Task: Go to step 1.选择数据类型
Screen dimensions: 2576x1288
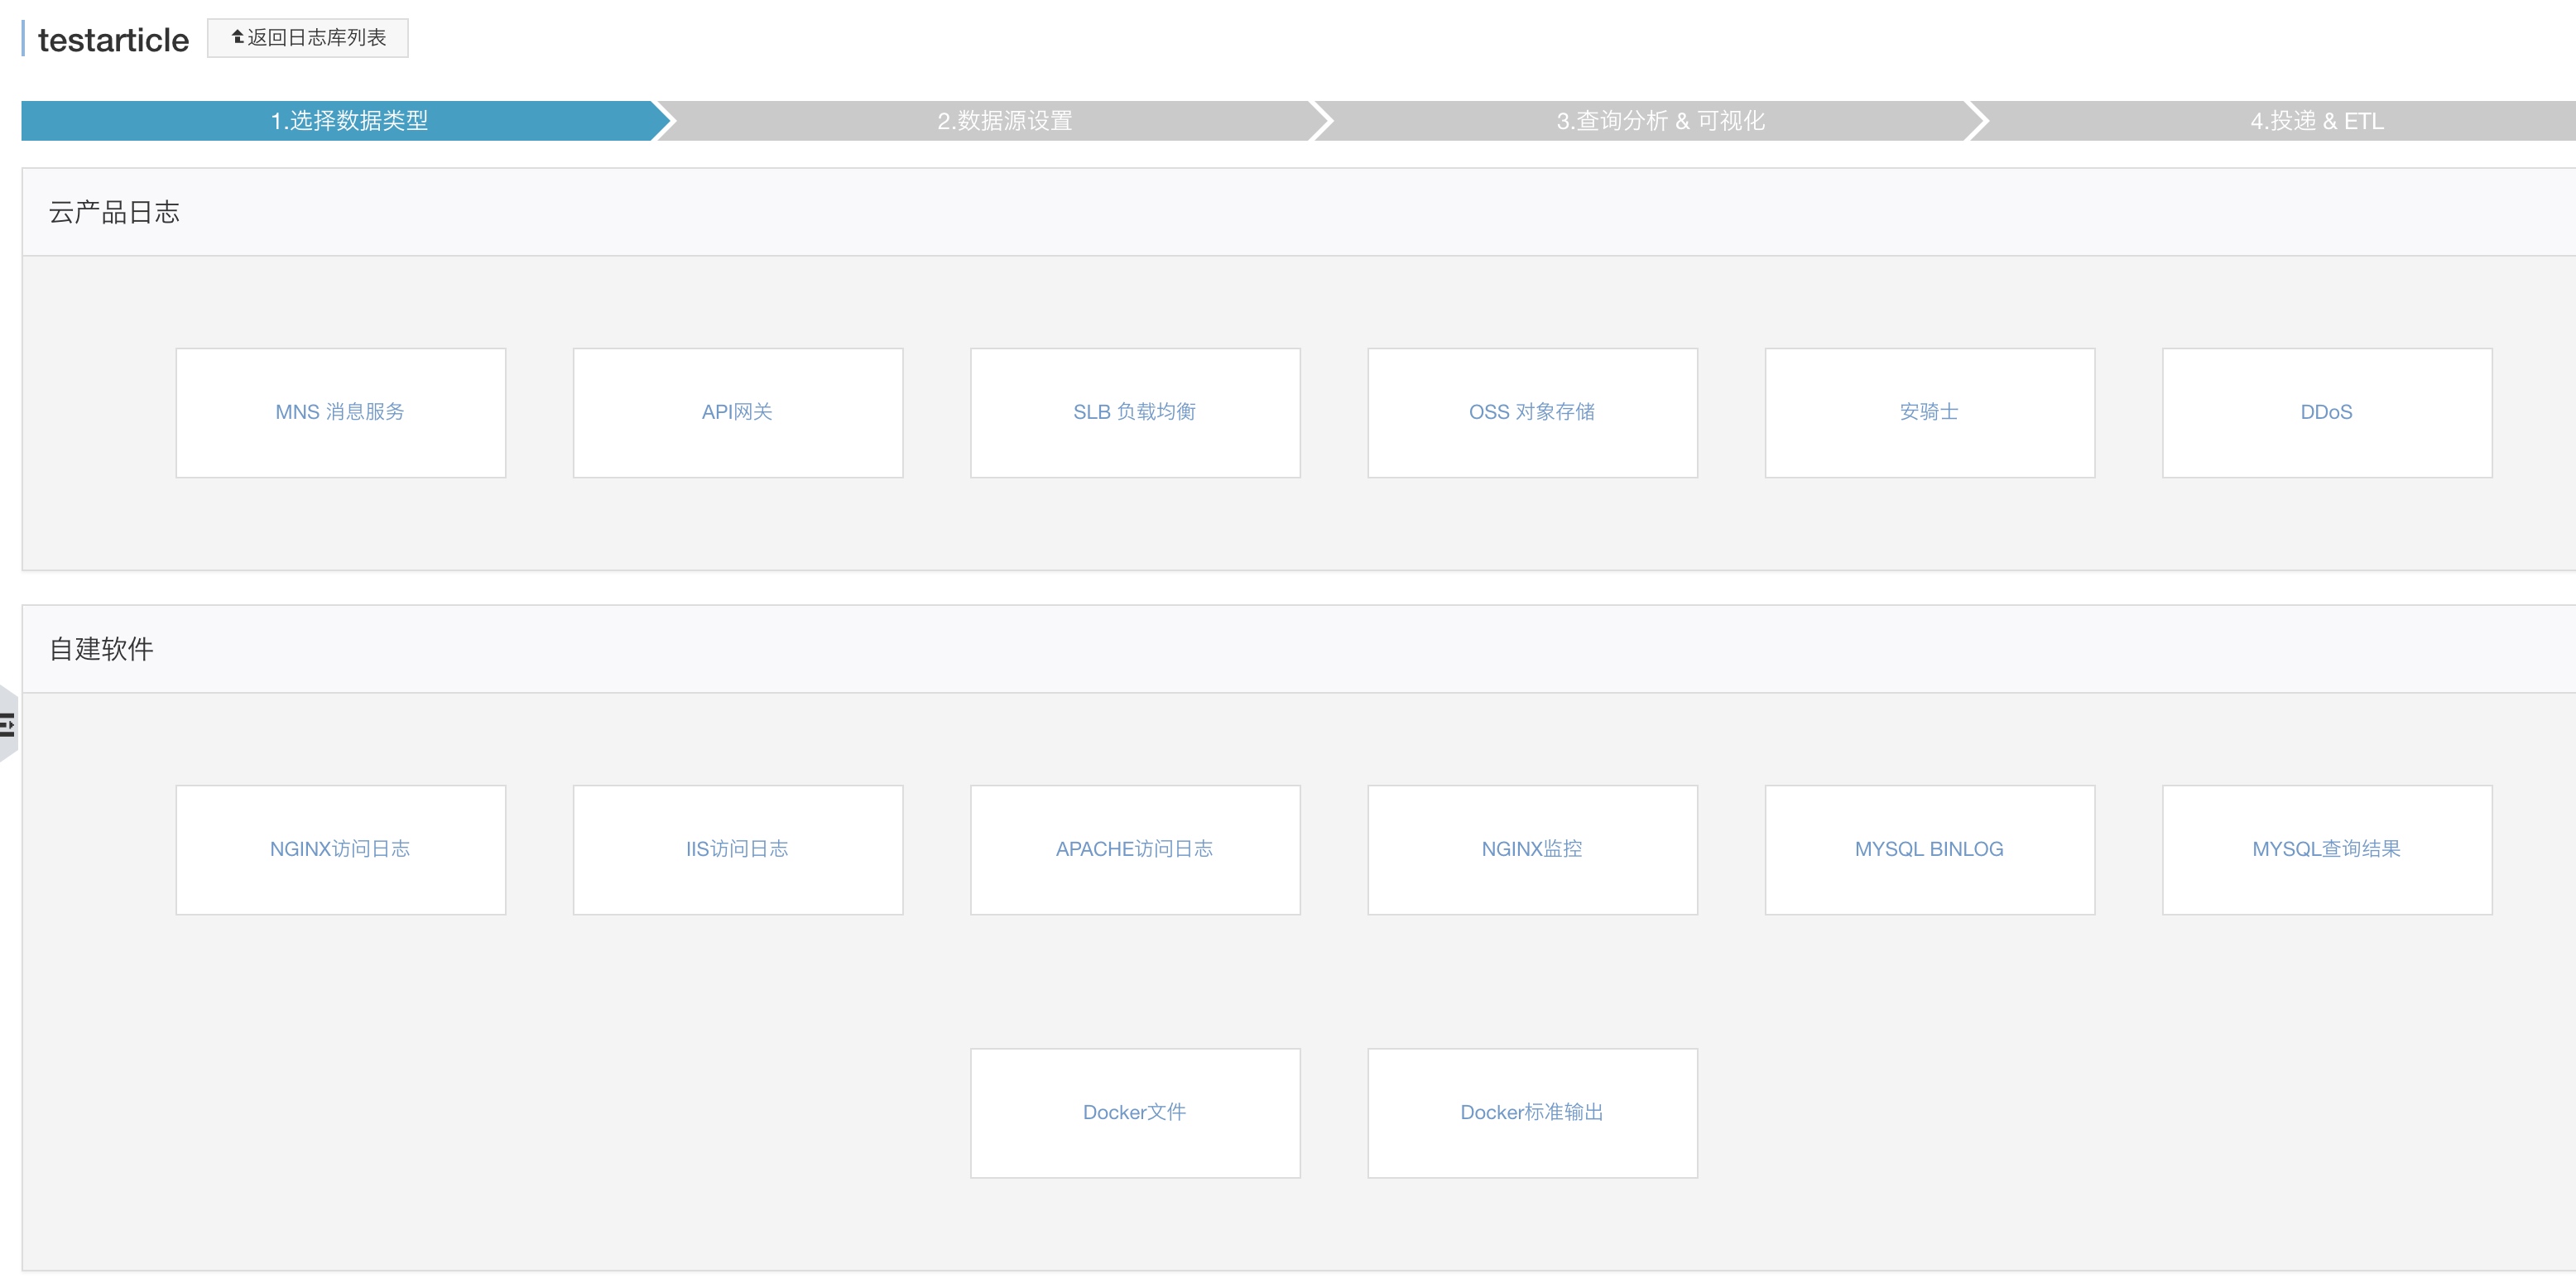Action: [x=348, y=121]
